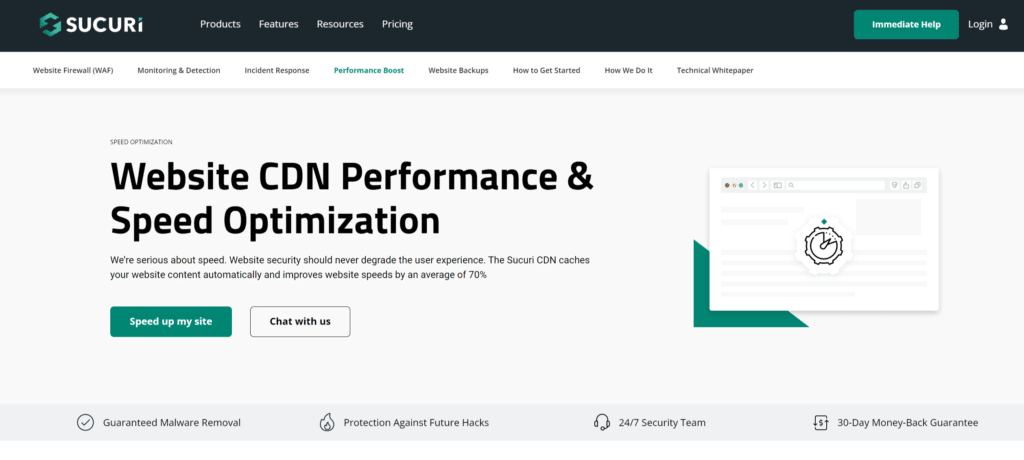Open the Products menu
Image resolution: width=1024 pixels, height=460 pixels.
[x=220, y=24]
